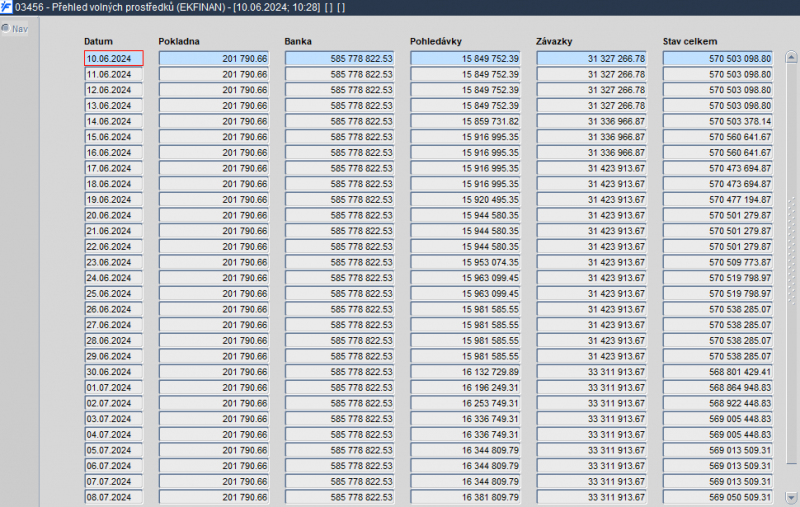The width and height of the screenshot is (800, 507).
Task: Click Pohledávky value 16 381 809.79
Action: [465, 497]
